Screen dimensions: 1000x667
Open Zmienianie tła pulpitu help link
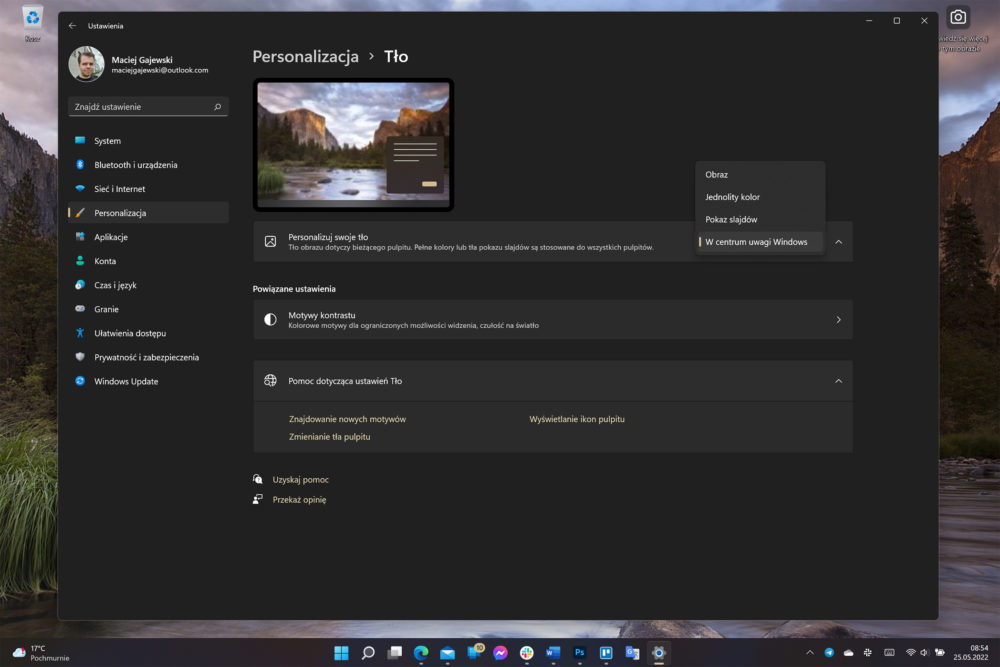(x=329, y=437)
